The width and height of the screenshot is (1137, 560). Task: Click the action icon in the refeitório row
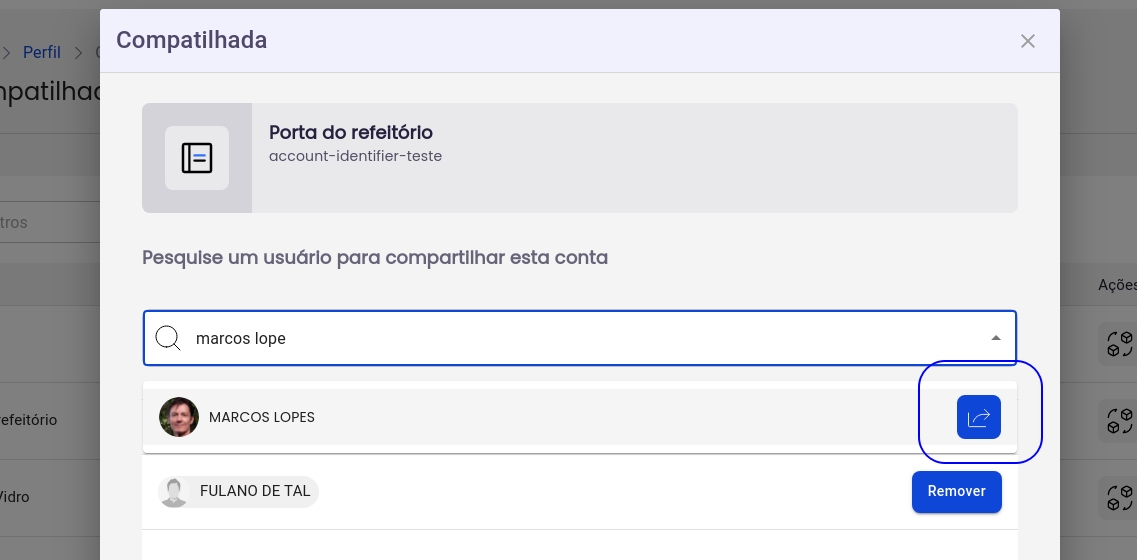(1118, 420)
